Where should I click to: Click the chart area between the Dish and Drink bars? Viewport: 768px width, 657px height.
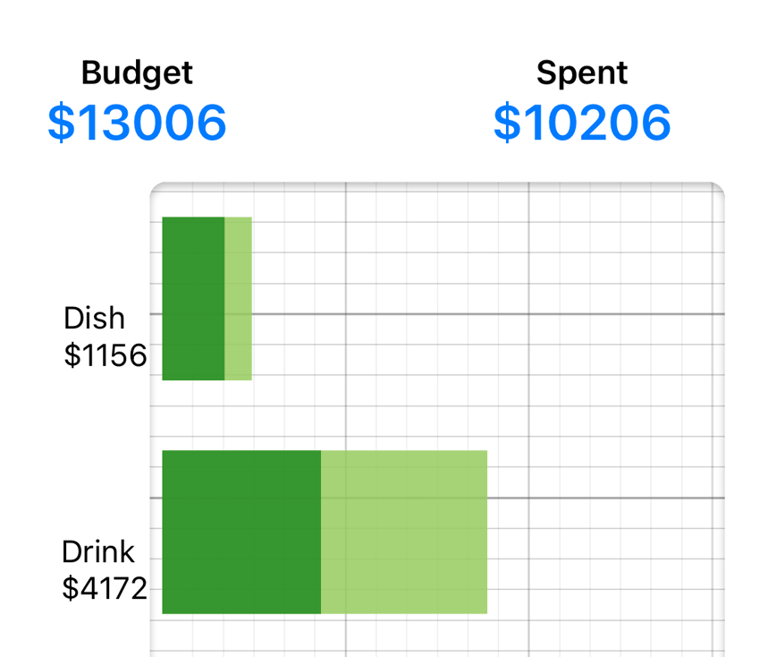pyautogui.click(x=437, y=415)
